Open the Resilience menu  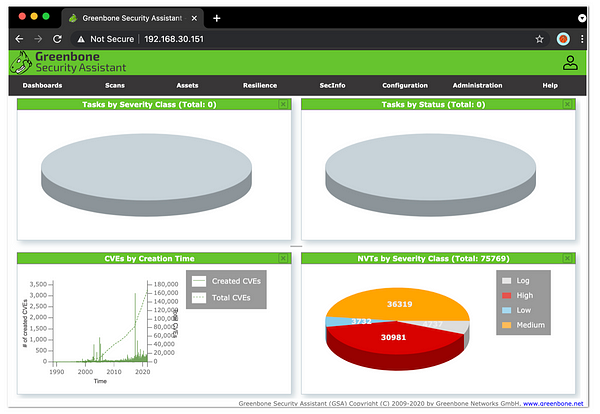(260, 85)
